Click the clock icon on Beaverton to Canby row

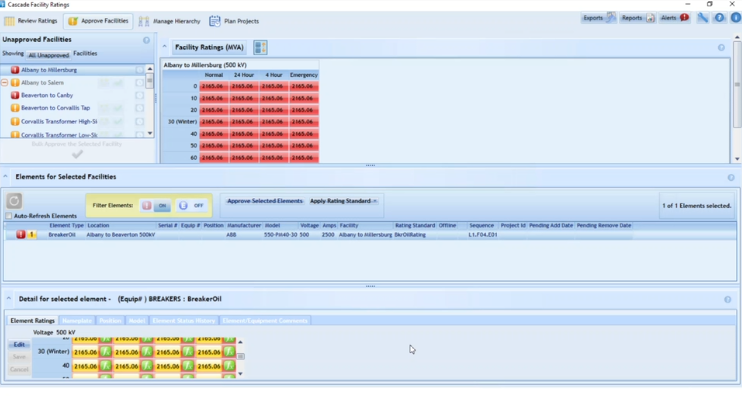(139, 96)
